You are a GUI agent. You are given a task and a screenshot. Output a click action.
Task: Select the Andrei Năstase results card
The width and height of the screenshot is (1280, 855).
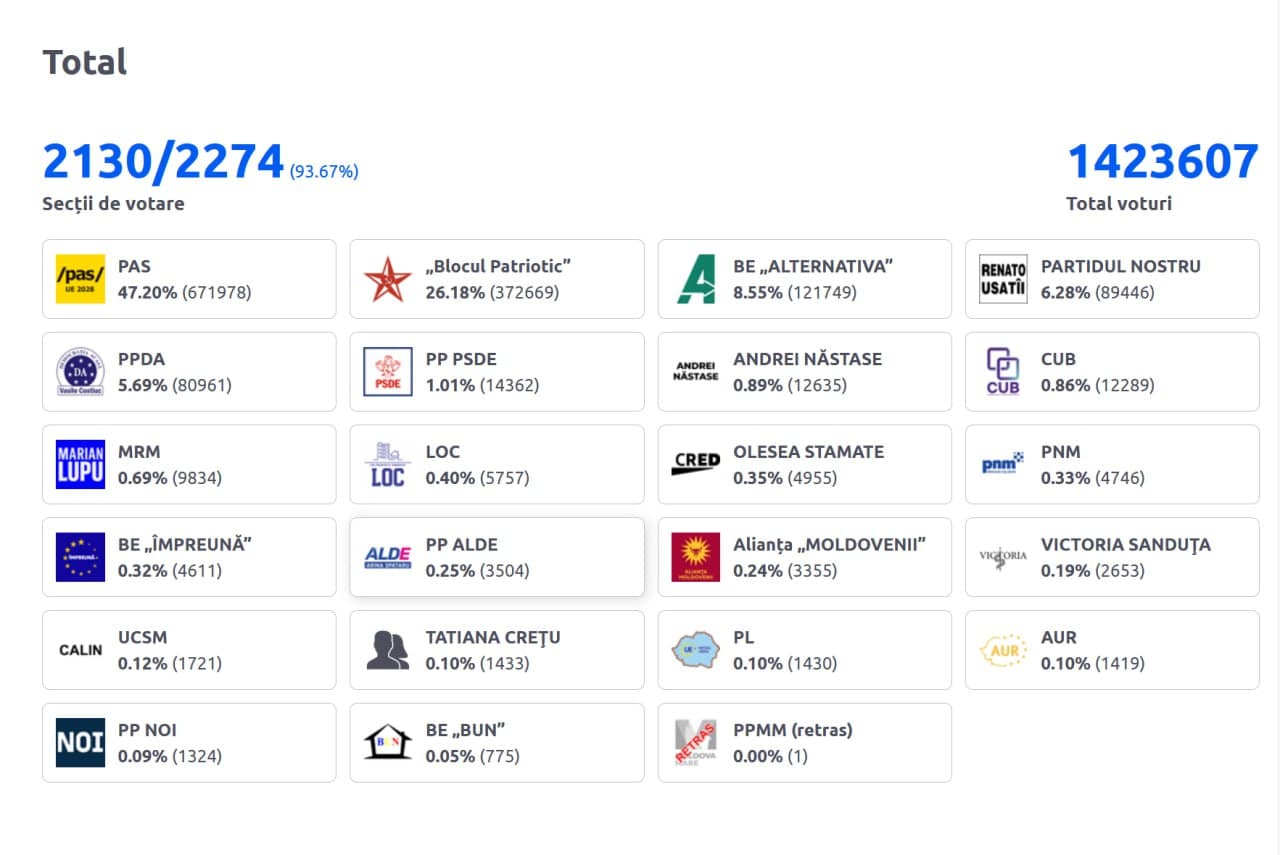pyautogui.click(x=804, y=371)
